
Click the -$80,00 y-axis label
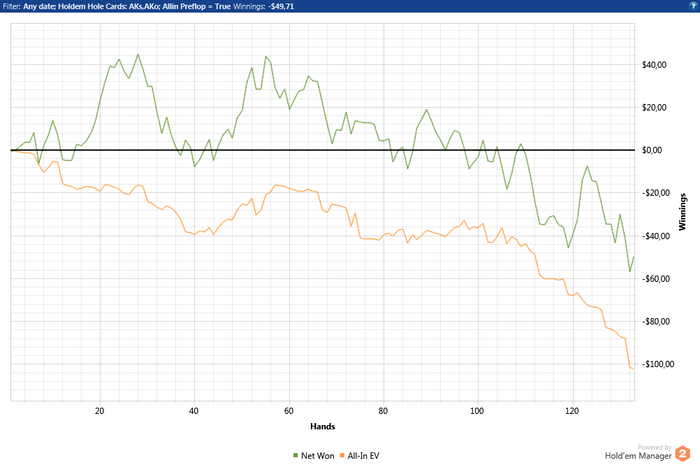(655, 321)
